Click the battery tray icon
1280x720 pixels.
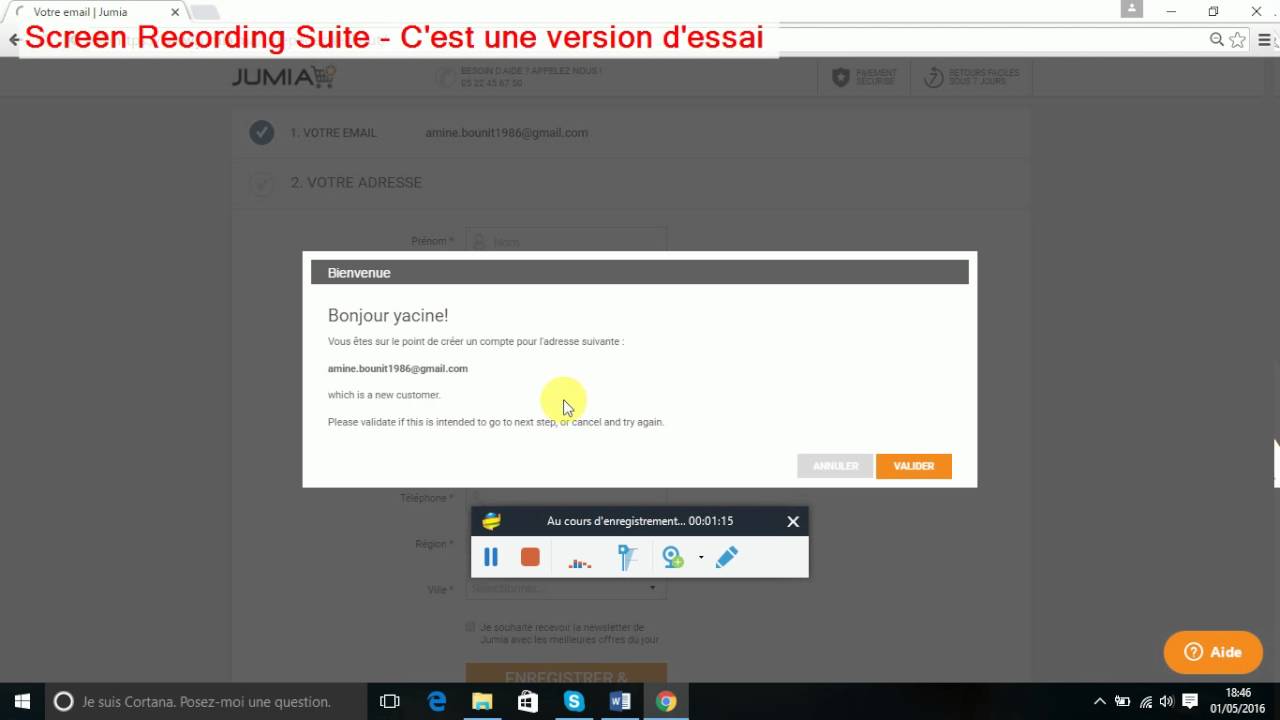pyautogui.click(x=1123, y=702)
